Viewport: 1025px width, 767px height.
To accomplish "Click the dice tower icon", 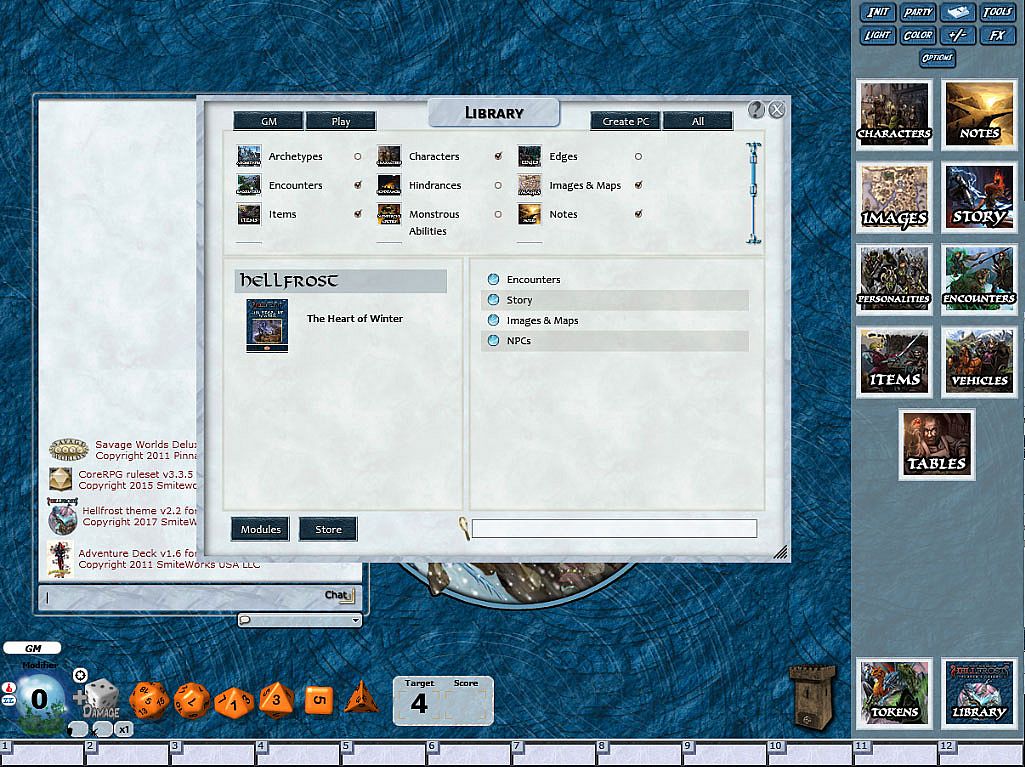I will click(813, 696).
